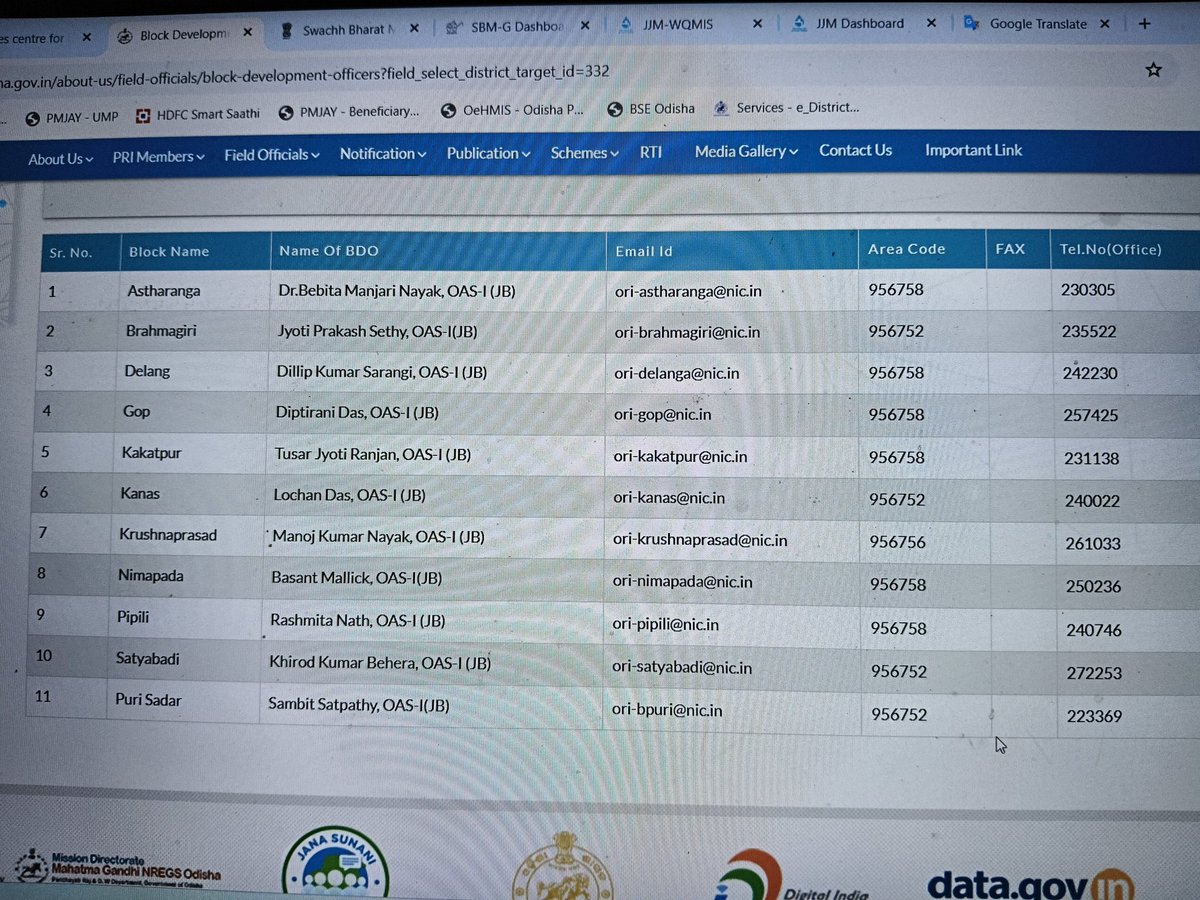Expand the Media Gallery dropdown
This screenshot has height=900, width=1200.
746,151
